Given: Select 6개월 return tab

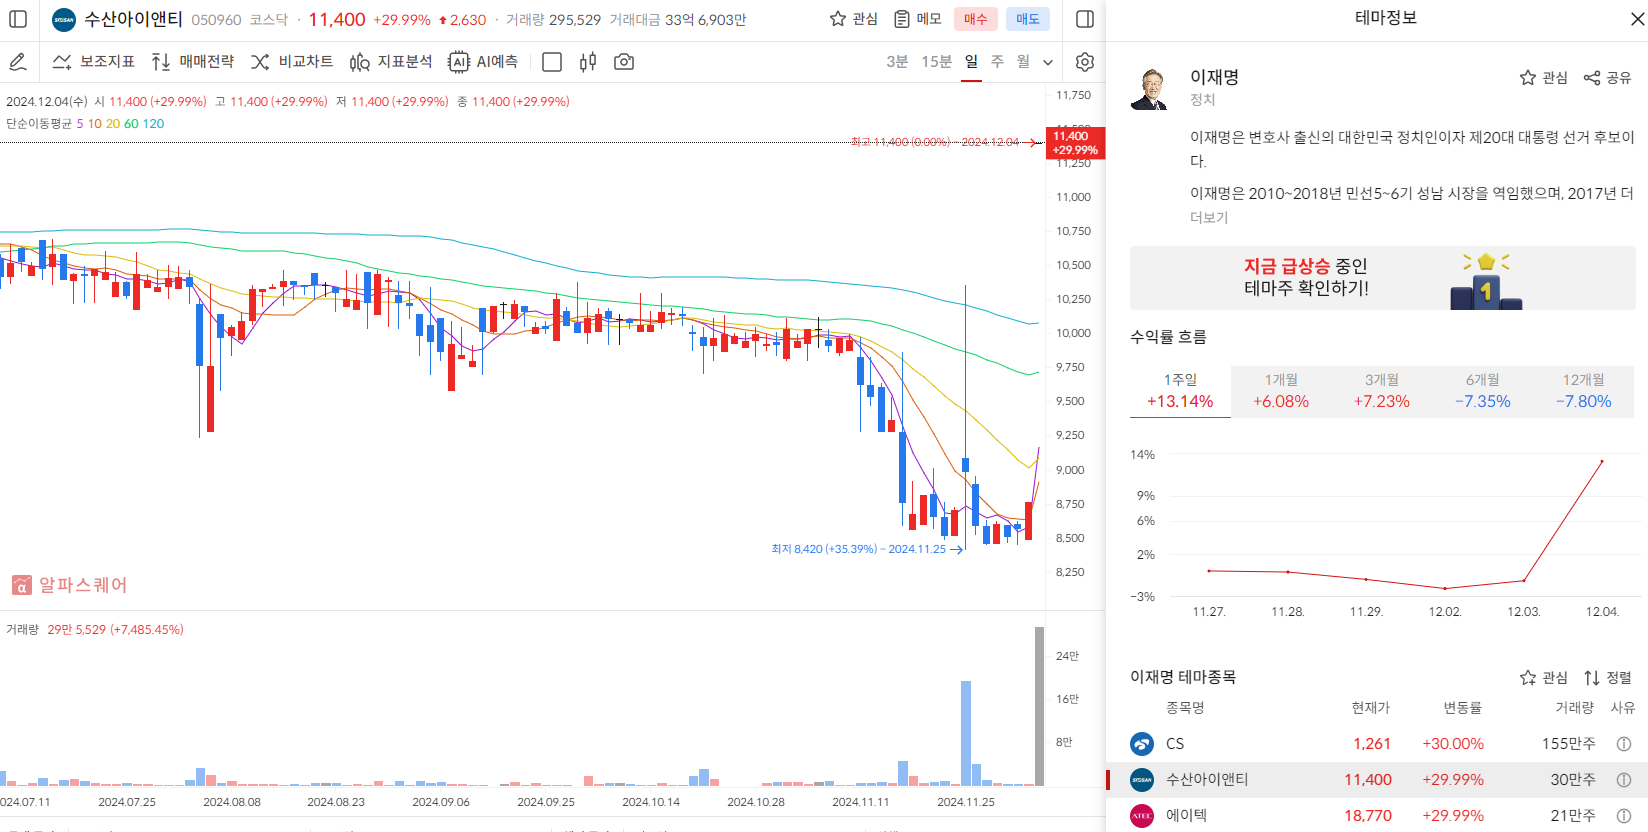Looking at the screenshot, I should click(1483, 391).
